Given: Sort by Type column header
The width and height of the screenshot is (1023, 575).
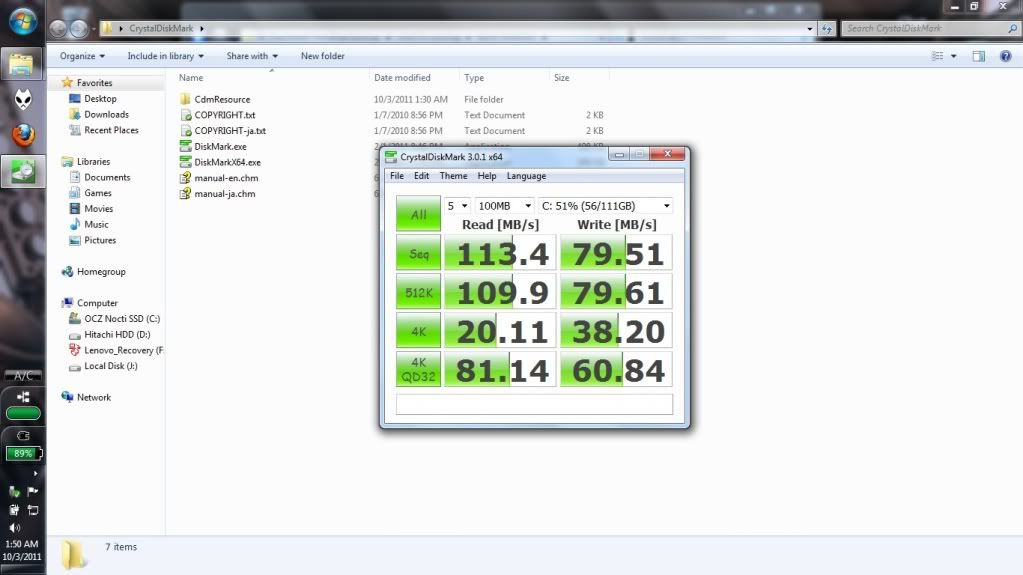Looking at the screenshot, I should tap(474, 78).
